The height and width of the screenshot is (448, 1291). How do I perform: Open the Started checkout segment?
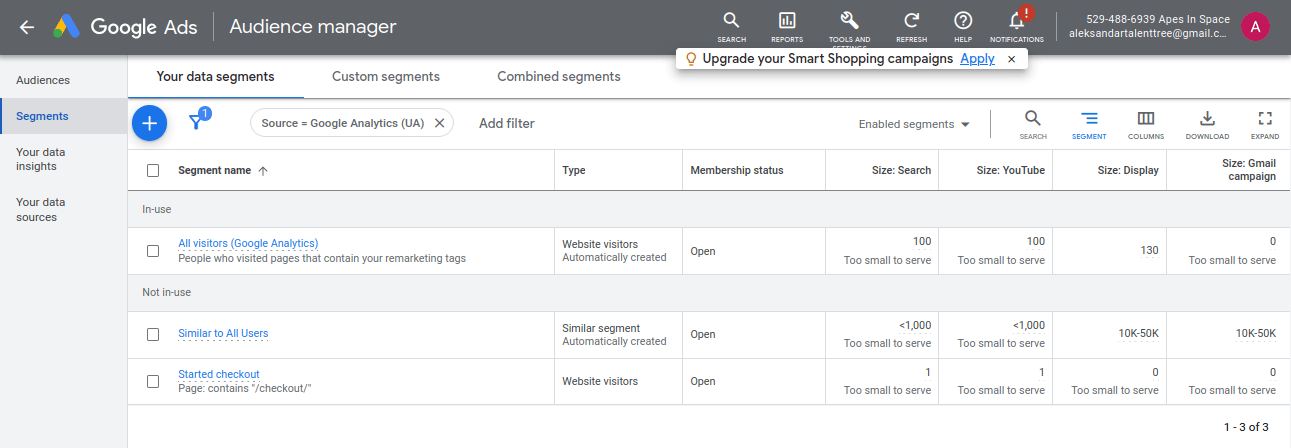(219, 374)
